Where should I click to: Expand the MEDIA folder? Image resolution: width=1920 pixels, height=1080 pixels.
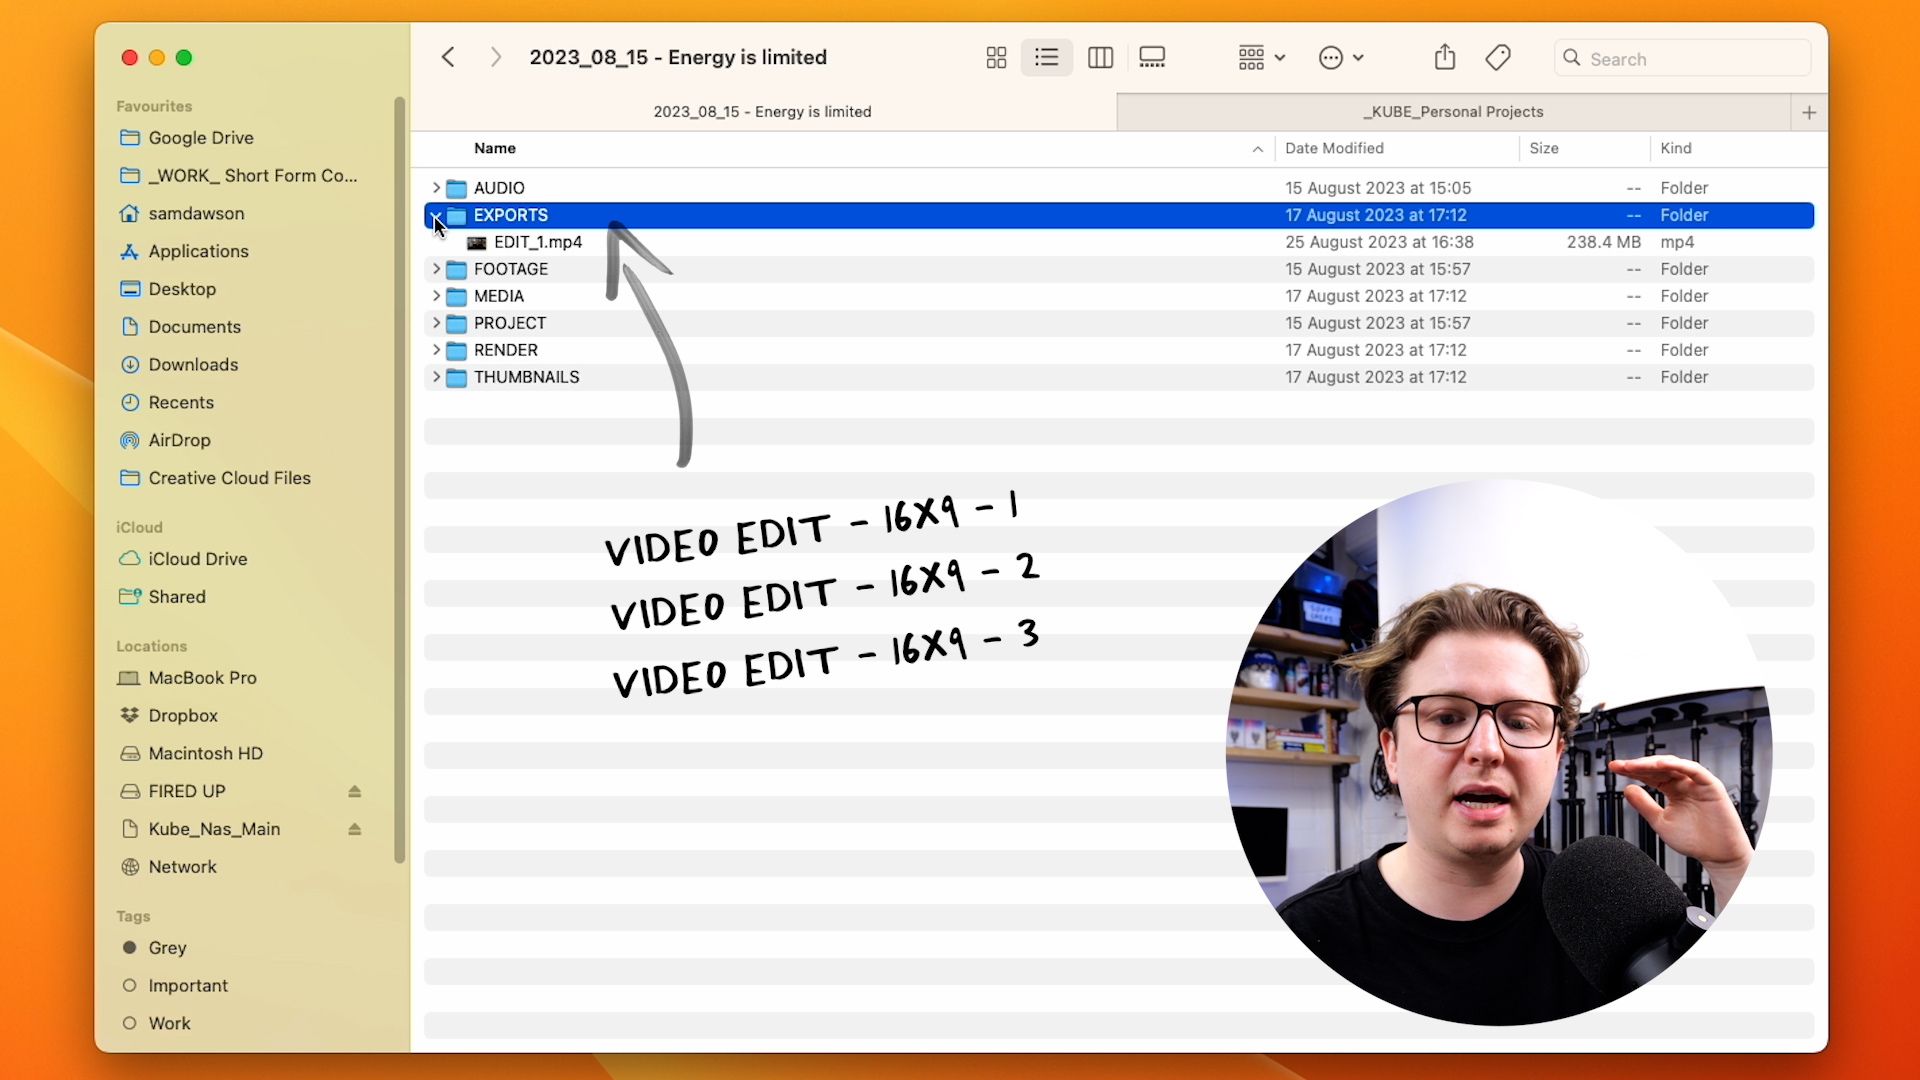coord(436,296)
